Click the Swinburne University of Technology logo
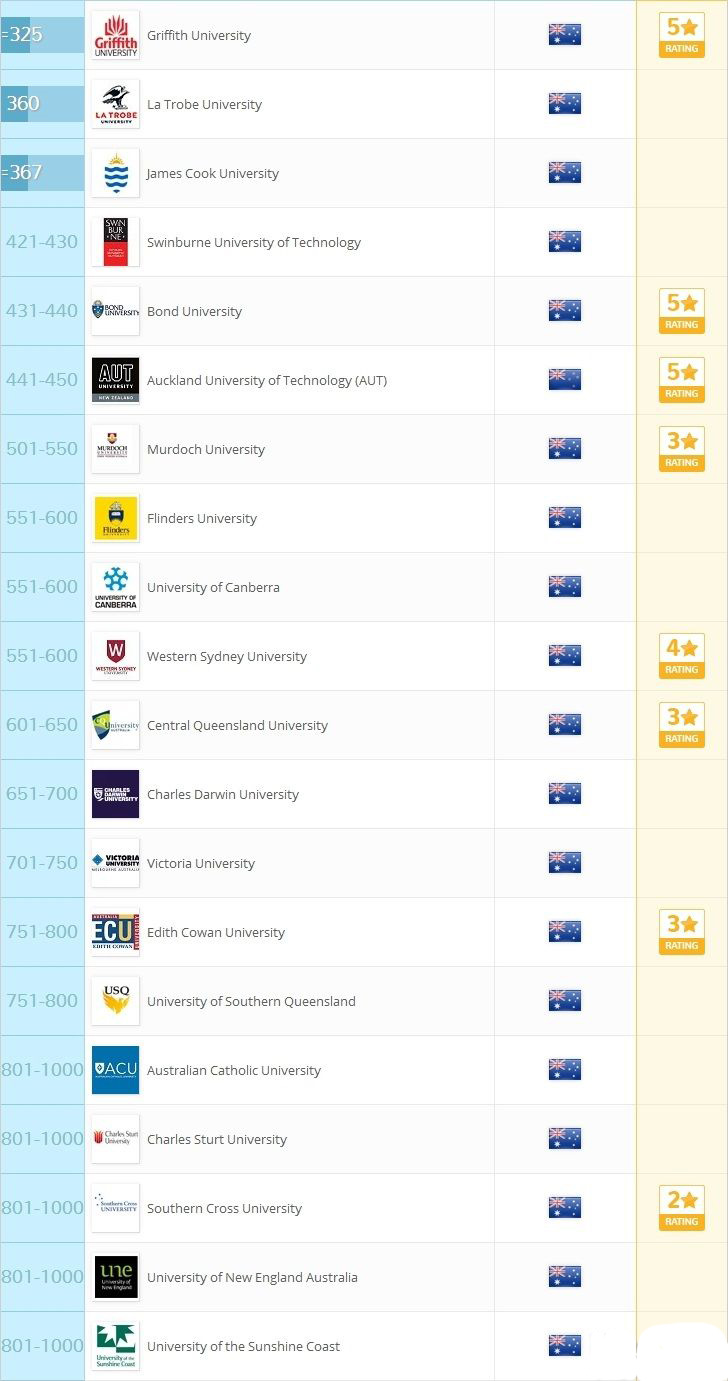Viewport: 728px width, 1381px height. [115, 242]
